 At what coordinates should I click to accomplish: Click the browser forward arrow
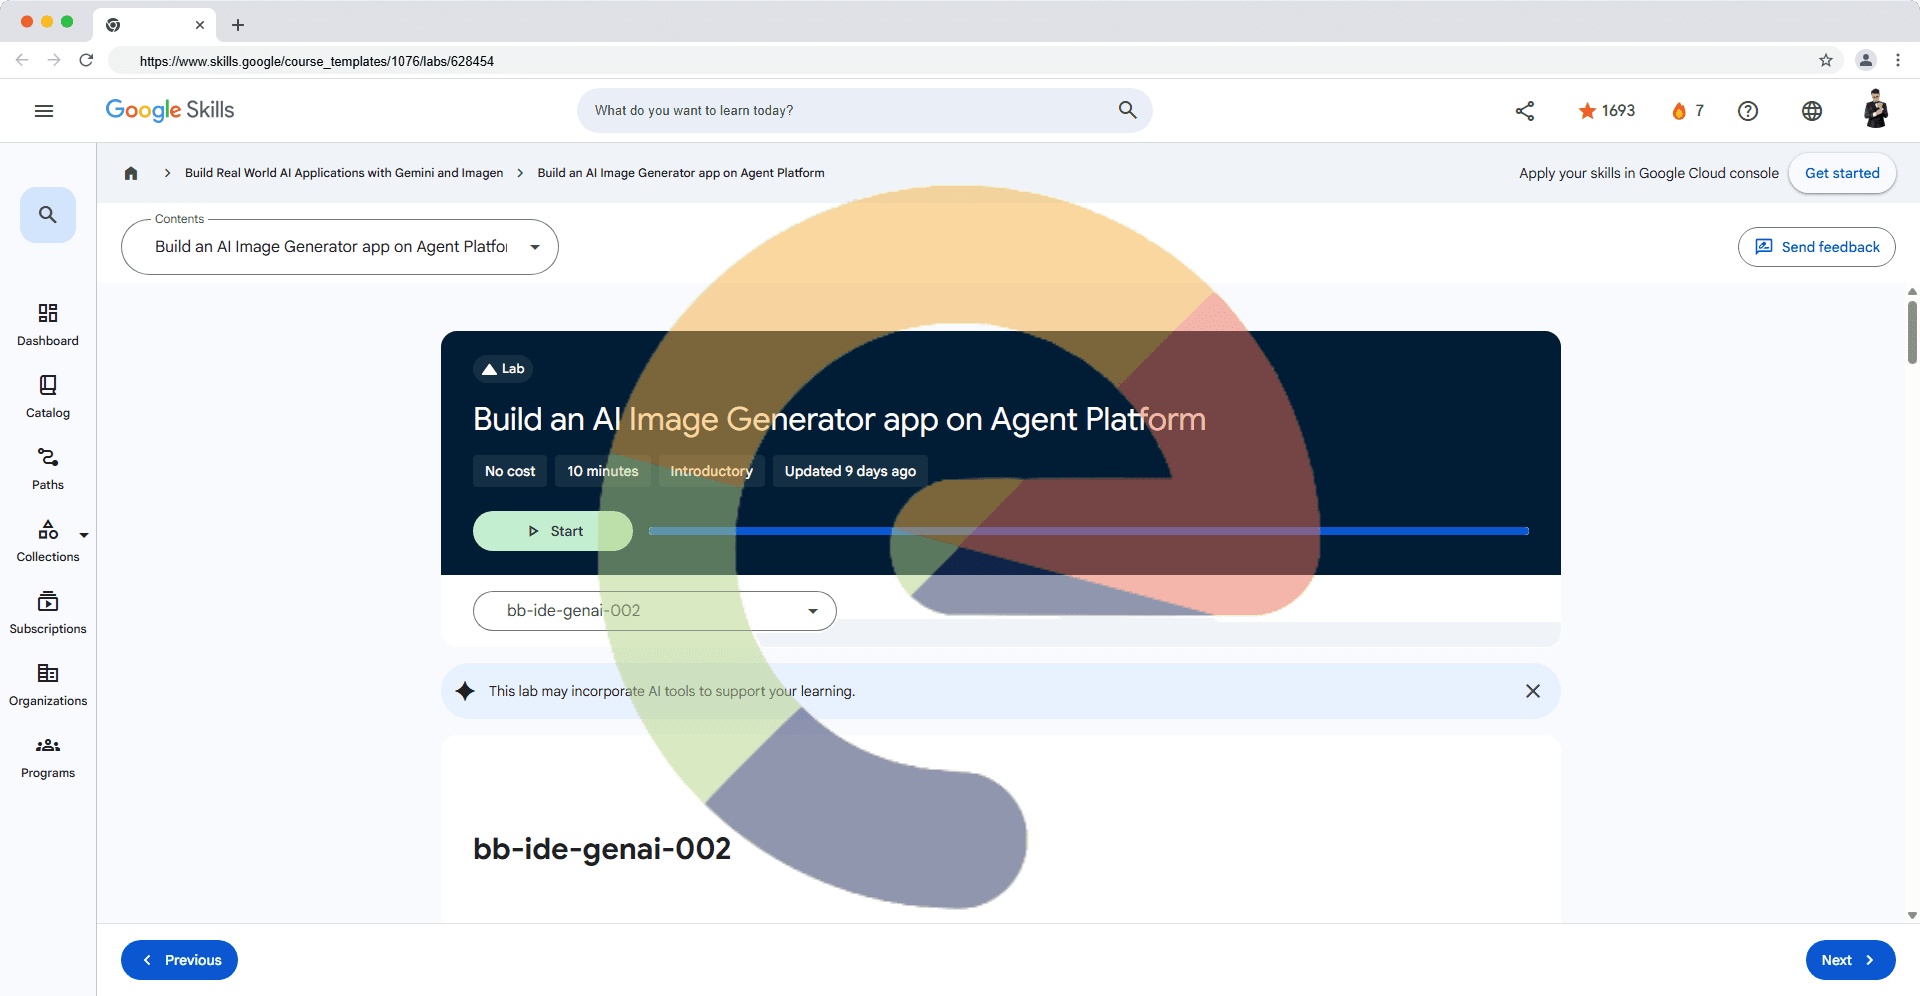click(x=54, y=60)
